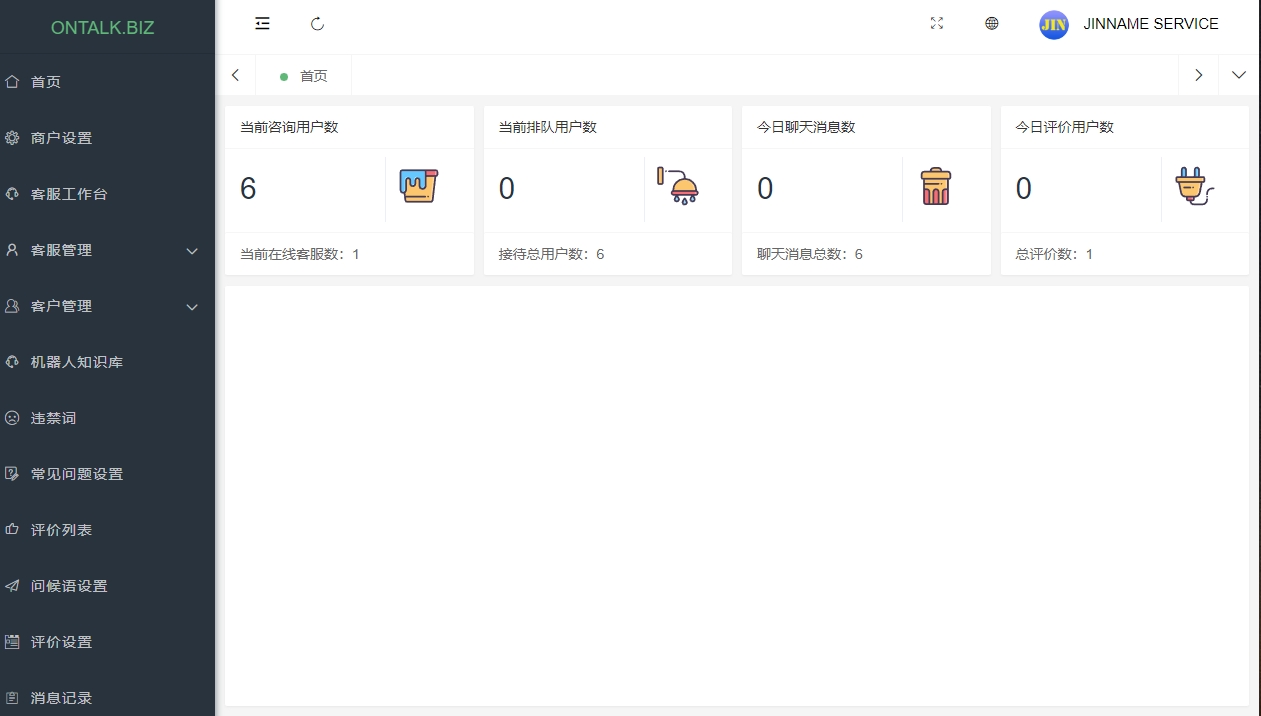Open the tab options dropdown arrow
This screenshot has width=1261, height=716.
point(1239,75)
